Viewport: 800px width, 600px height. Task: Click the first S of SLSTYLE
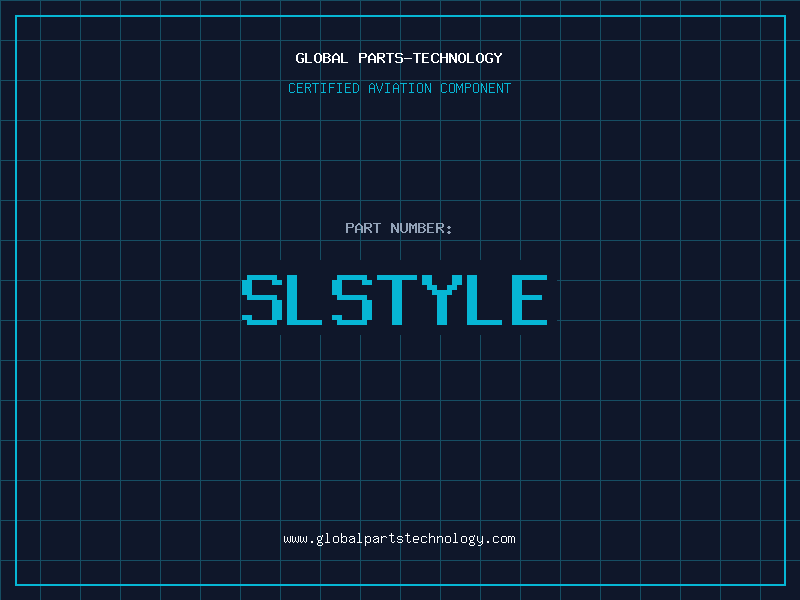[262, 300]
